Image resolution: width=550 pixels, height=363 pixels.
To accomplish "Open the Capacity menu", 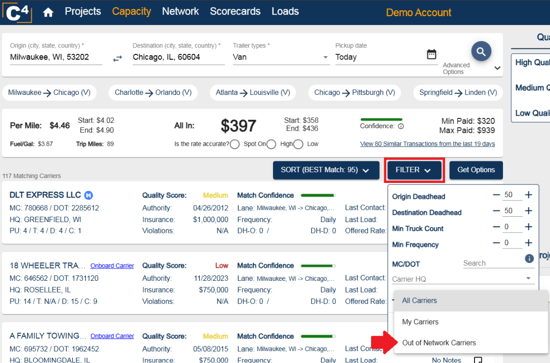I will click(132, 11).
